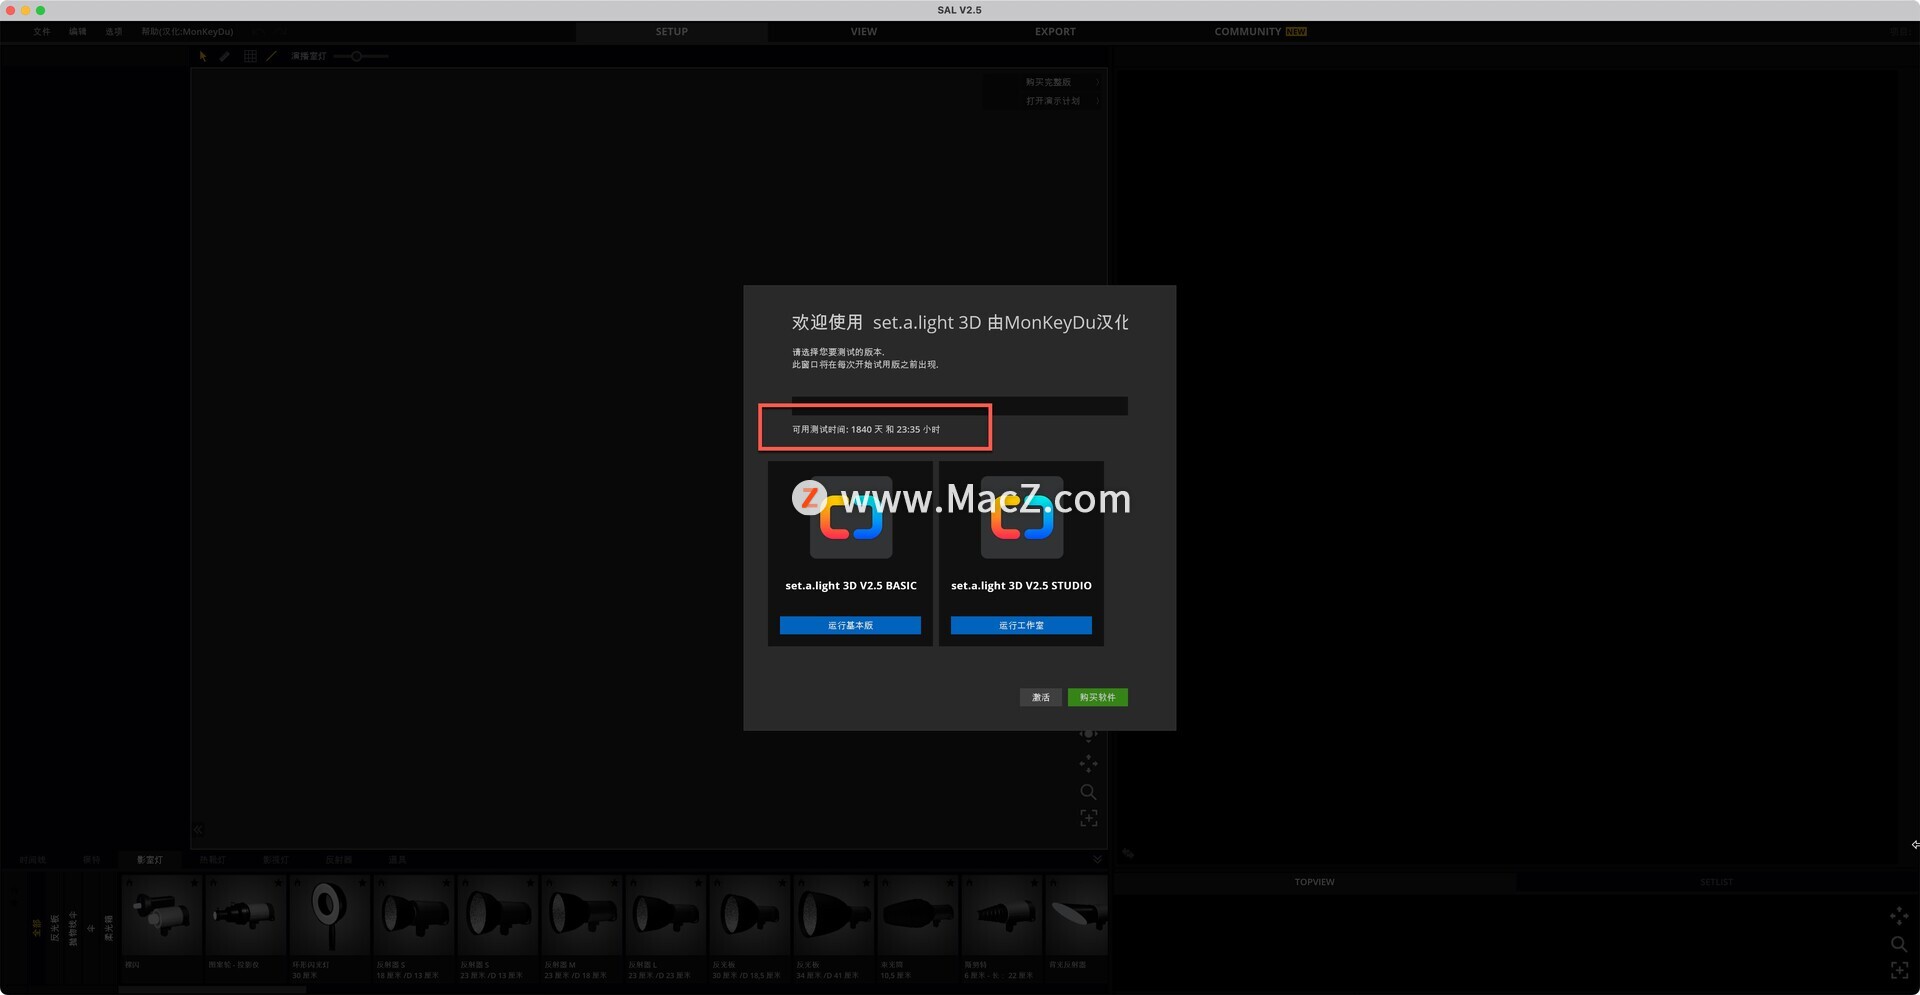Screen dimensions: 1920x995
Task: Open the 热靴灯 library tab
Action: [212, 860]
